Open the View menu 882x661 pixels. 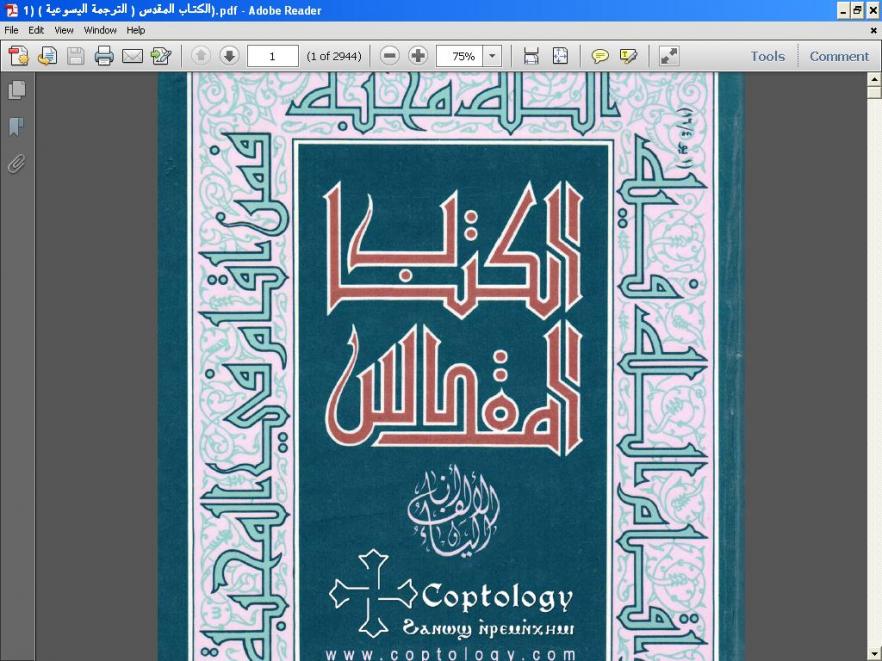[x=64, y=30]
